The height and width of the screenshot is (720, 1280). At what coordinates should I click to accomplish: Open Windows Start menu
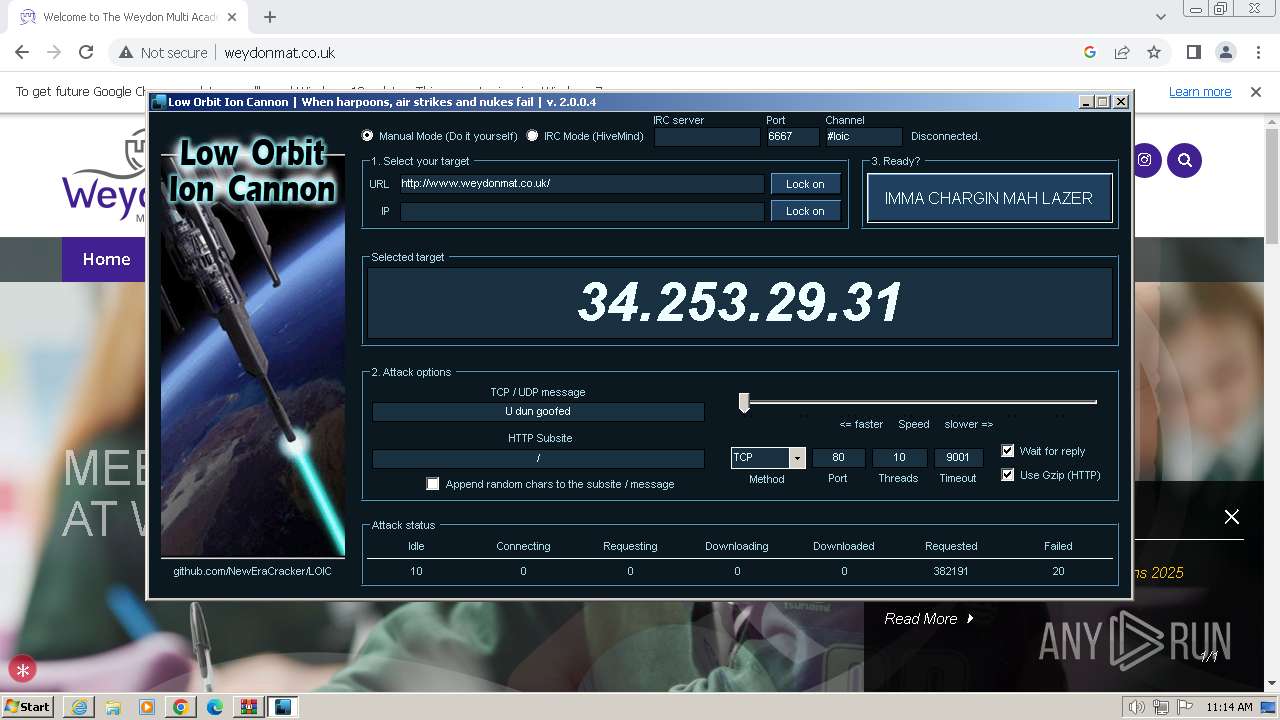coord(27,707)
